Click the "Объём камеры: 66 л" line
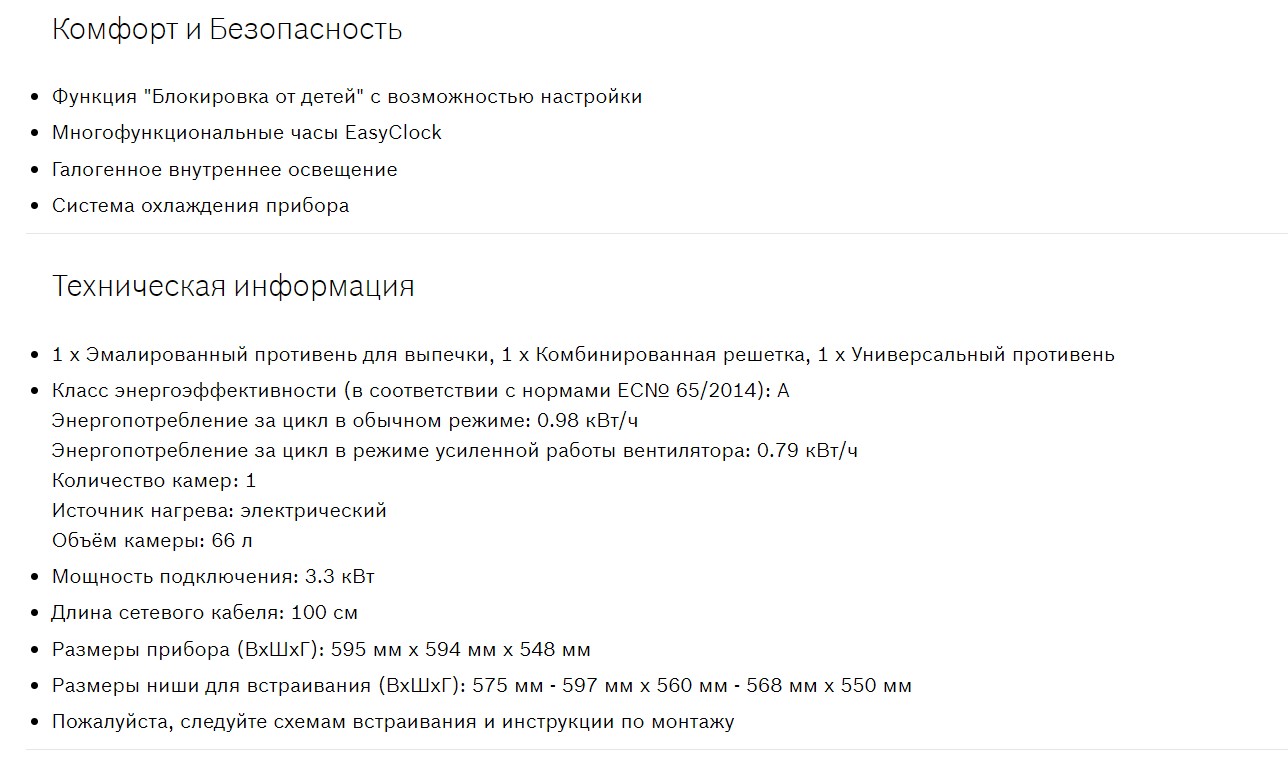The width and height of the screenshot is (1288, 764). [x=152, y=541]
